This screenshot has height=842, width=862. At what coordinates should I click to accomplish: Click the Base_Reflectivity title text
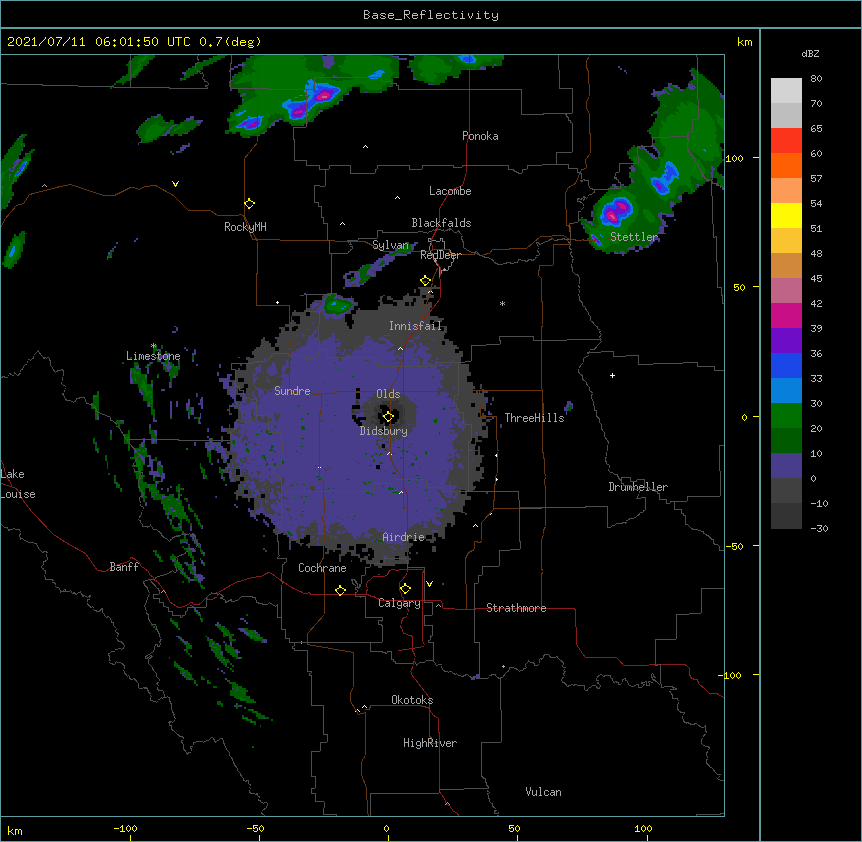point(431,15)
